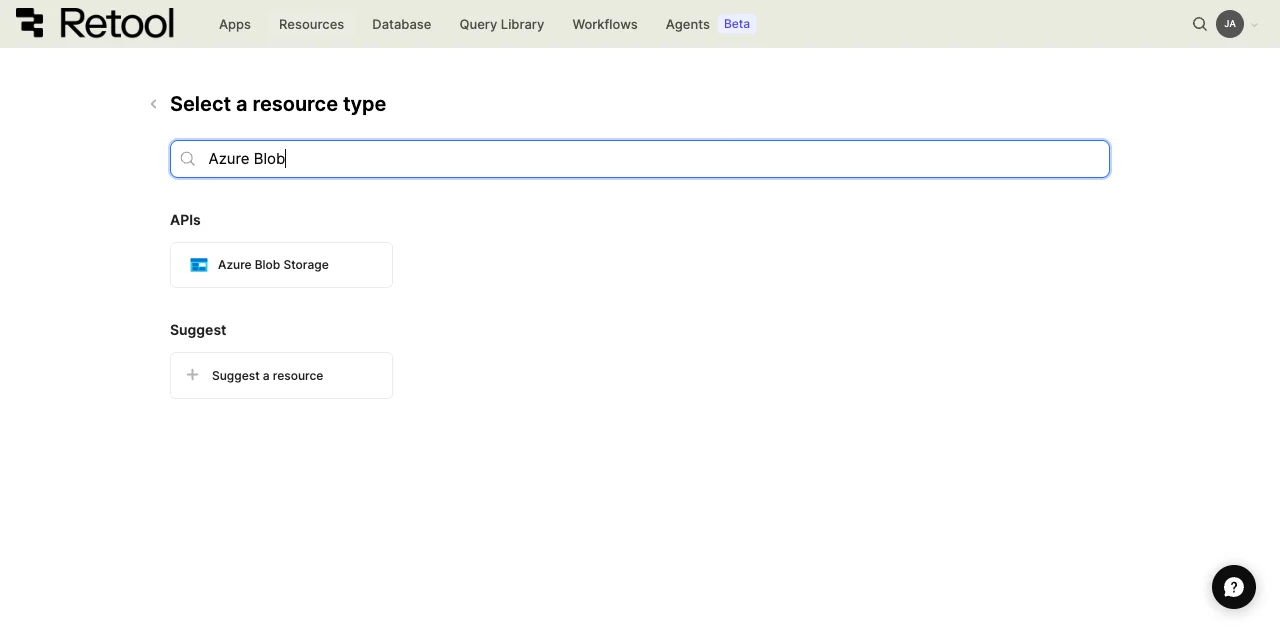1280x633 pixels.
Task: Click the Beta badge beside Agents
Action: pos(737,24)
